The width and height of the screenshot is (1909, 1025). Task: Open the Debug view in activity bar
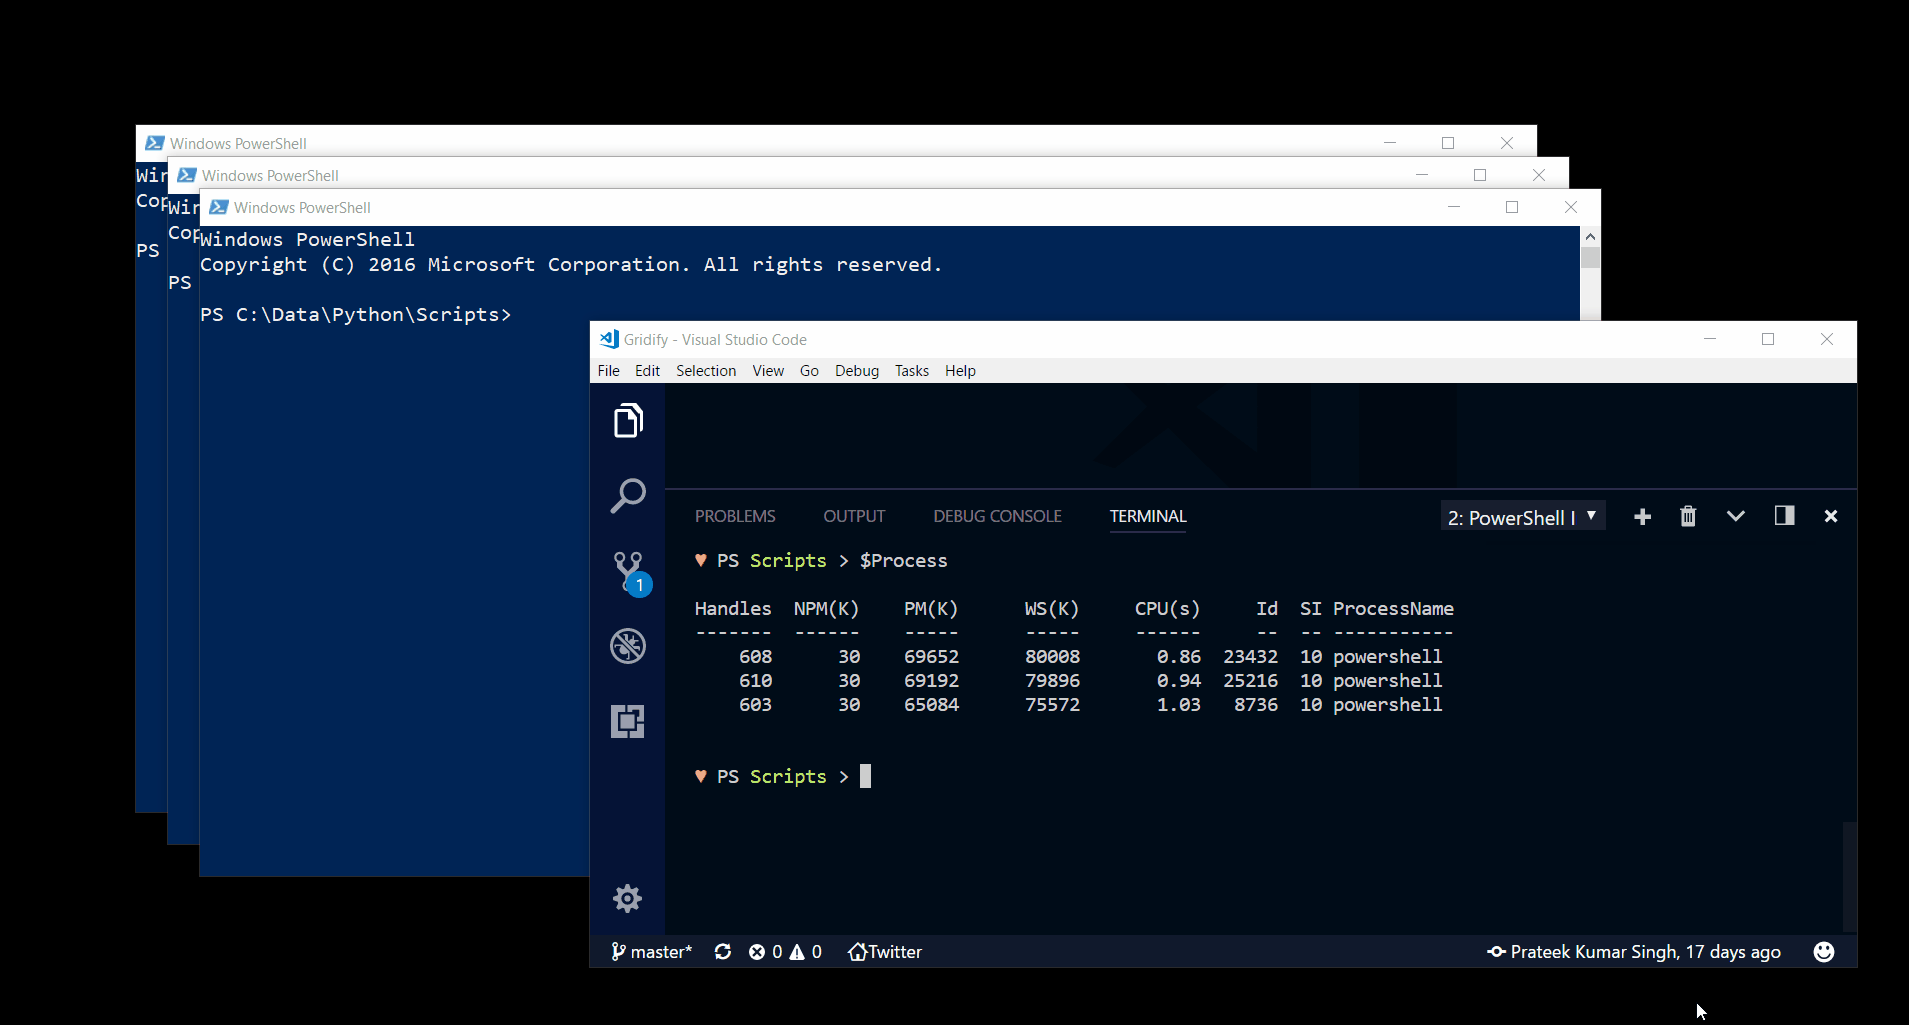[628, 646]
